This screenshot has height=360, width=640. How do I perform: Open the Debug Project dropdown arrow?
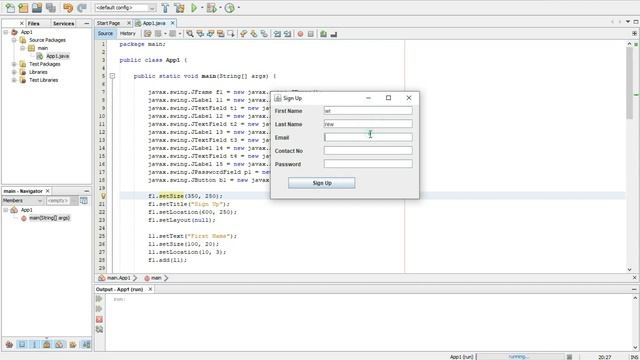[x=220, y=8]
